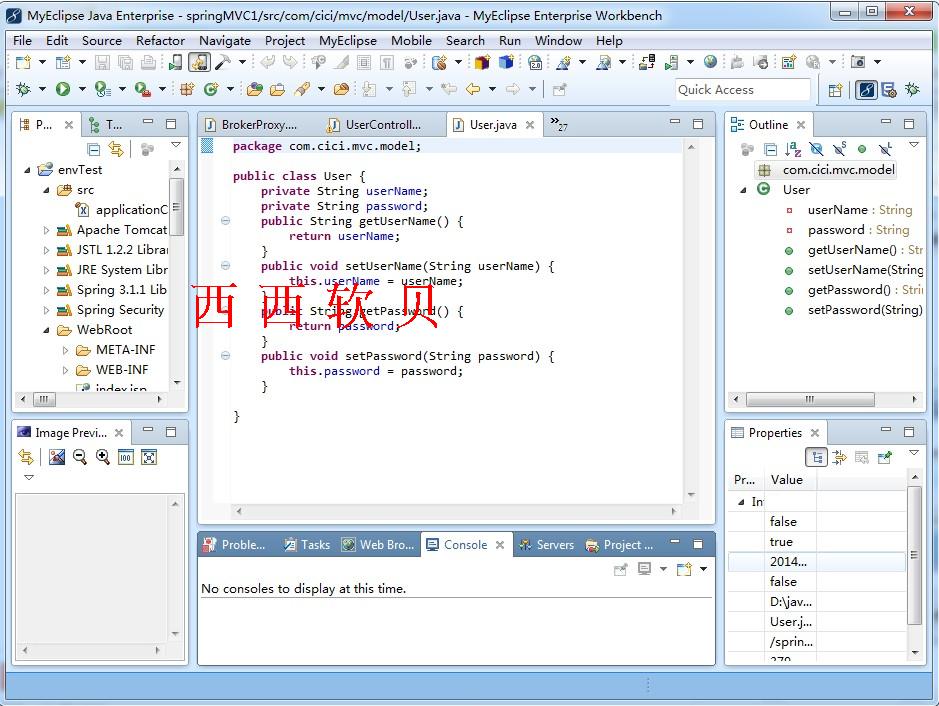Click the New wizard icon
Viewport: 939px width, 706px height.
(x=23, y=62)
